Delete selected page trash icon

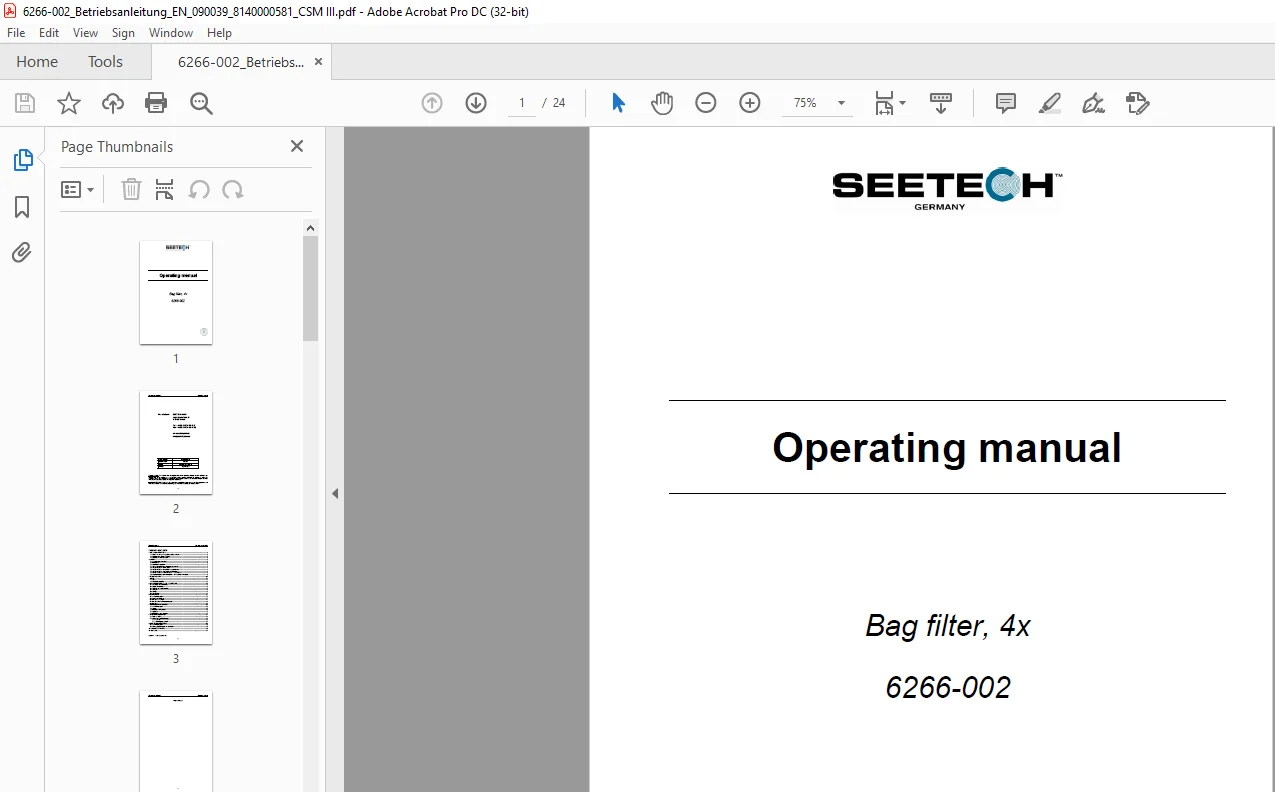[131, 189]
